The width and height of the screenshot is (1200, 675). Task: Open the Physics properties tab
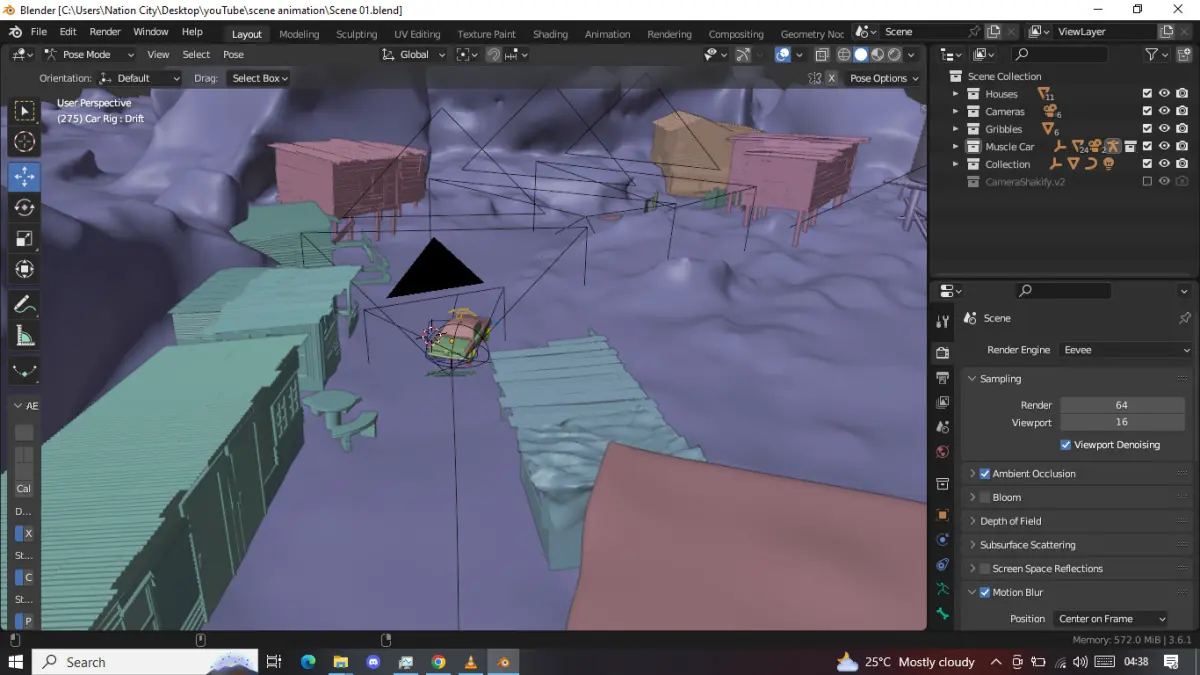[x=942, y=539]
